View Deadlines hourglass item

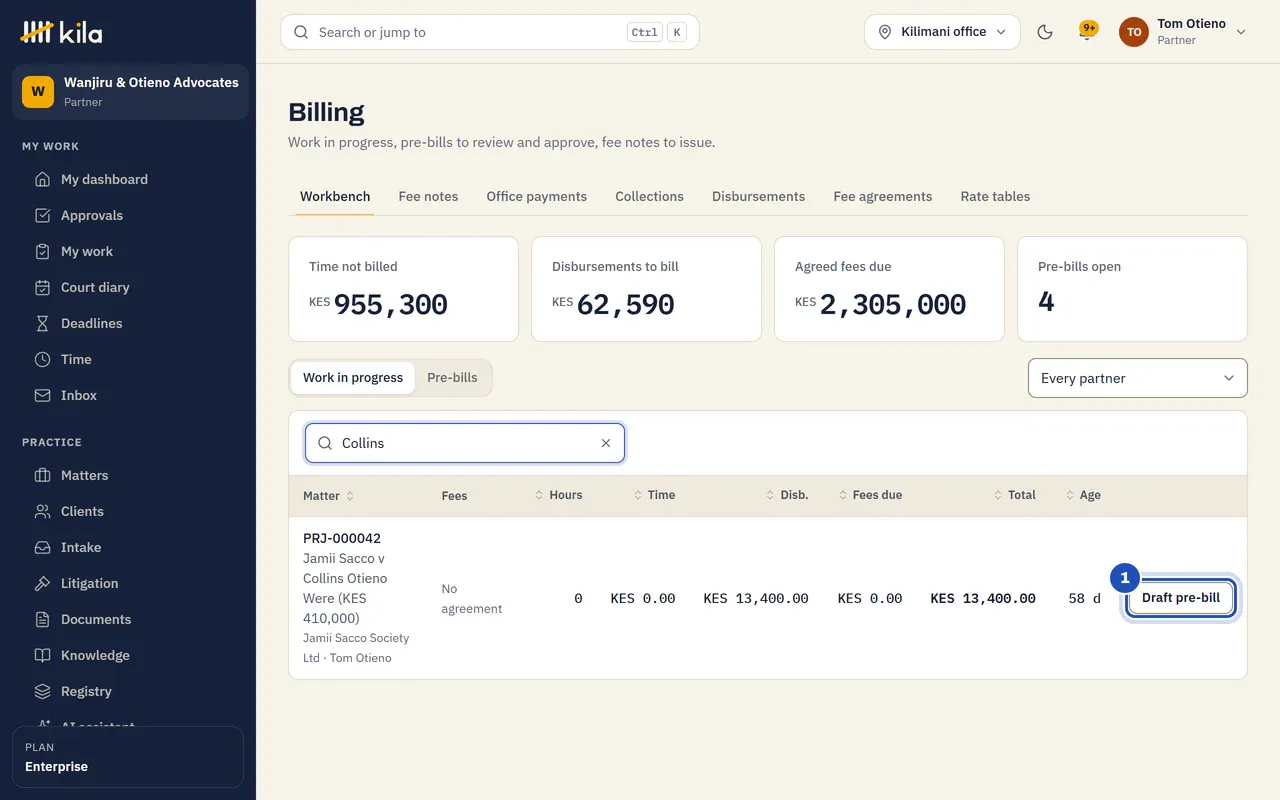click(x=128, y=323)
